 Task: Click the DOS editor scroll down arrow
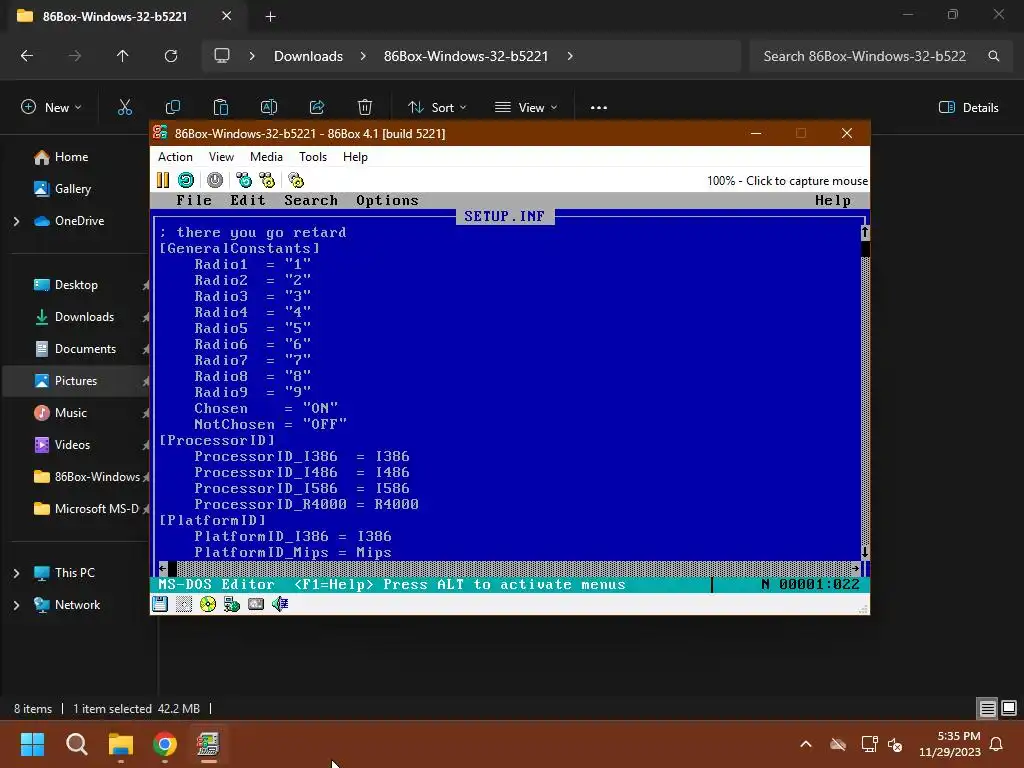pyautogui.click(x=865, y=552)
